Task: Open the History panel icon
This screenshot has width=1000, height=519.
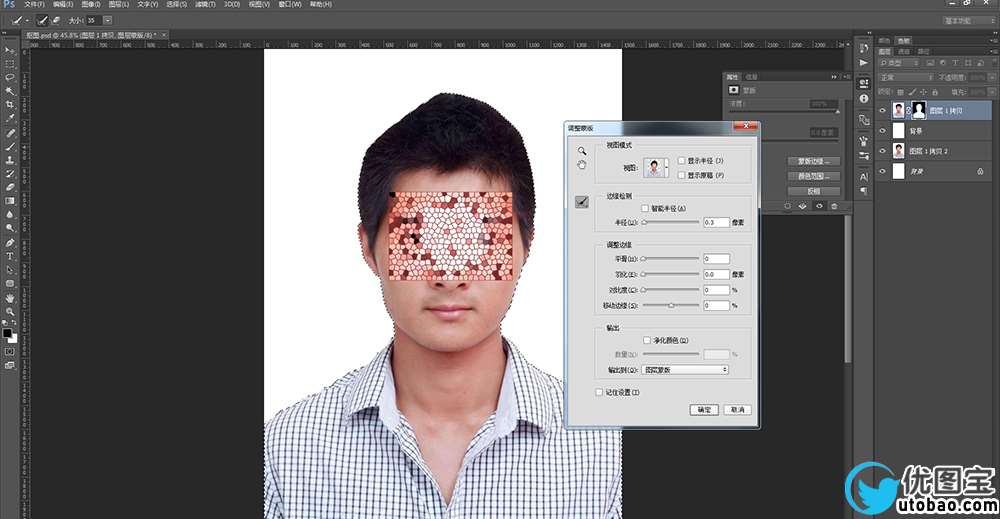Action: (x=864, y=48)
